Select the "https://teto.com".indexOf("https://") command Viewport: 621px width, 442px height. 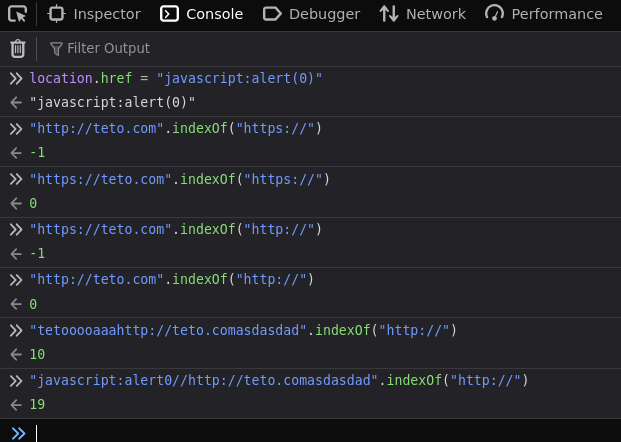point(180,179)
